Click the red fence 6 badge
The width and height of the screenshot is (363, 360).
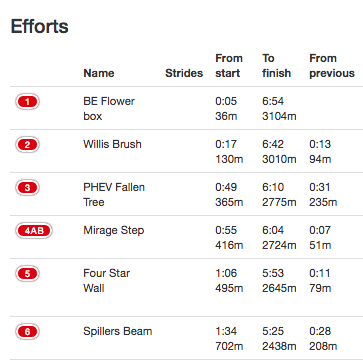pyautogui.click(x=27, y=332)
